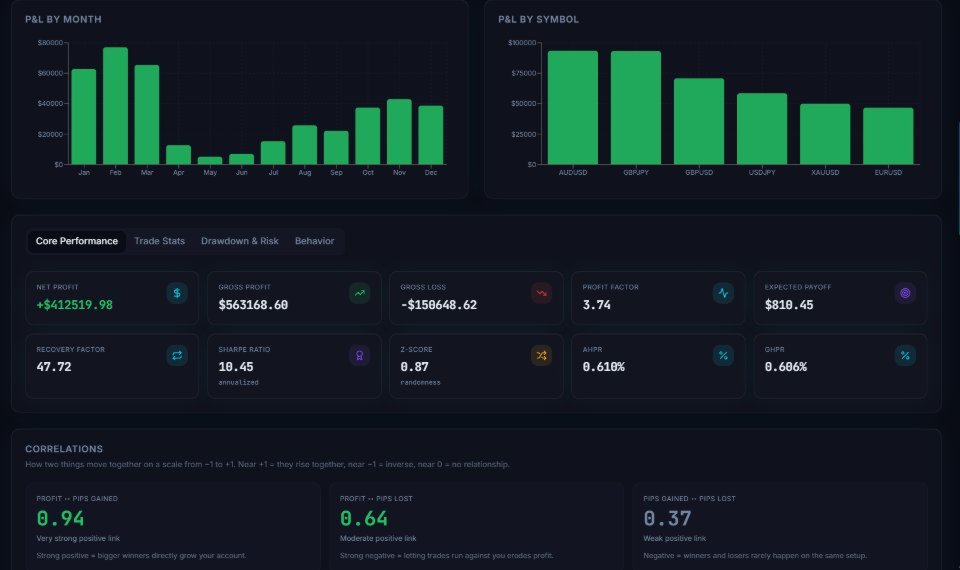Click 'Very strong positive link' label
Viewport: 960px width, 570px height.
[x=78, y=539]
